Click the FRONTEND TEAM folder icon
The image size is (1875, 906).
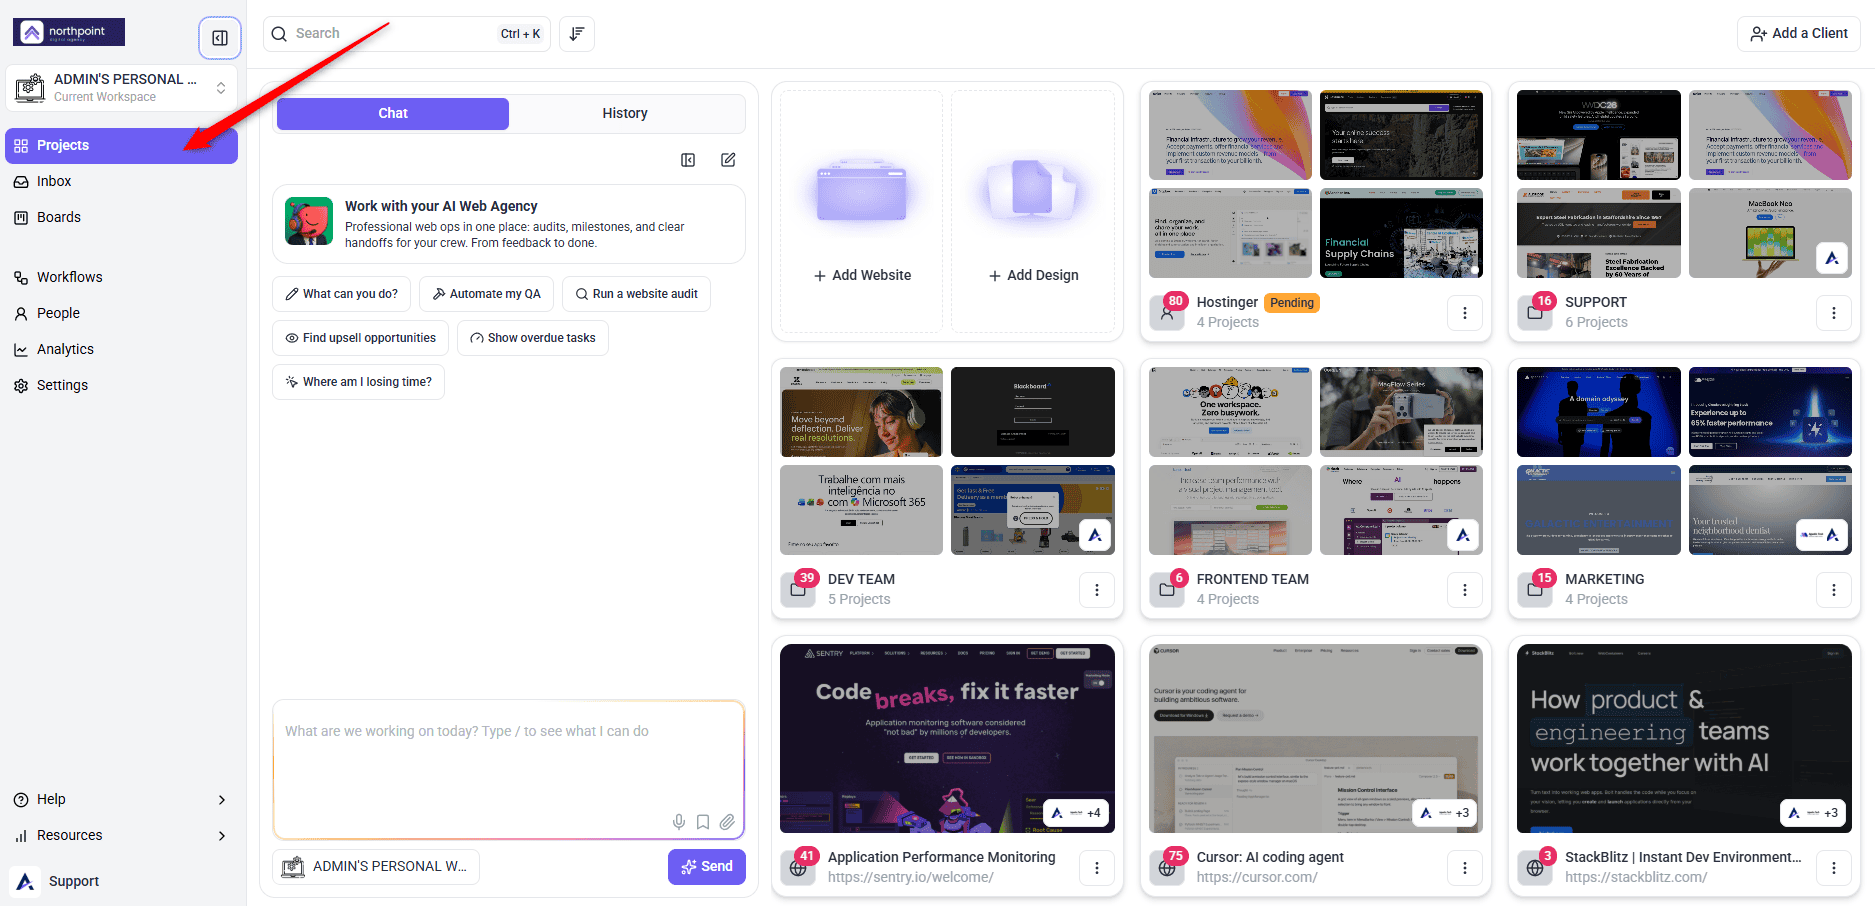[x=1166, y=590]
